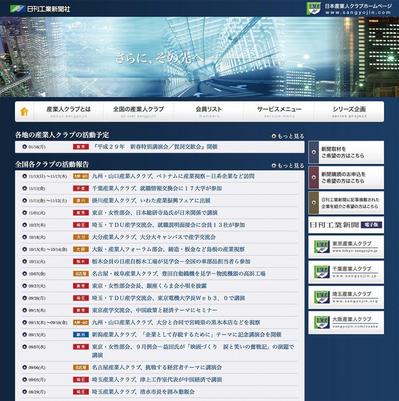399x401 pixels.
Task: Open the 会員リスト menu item
Action: point(209,112)
